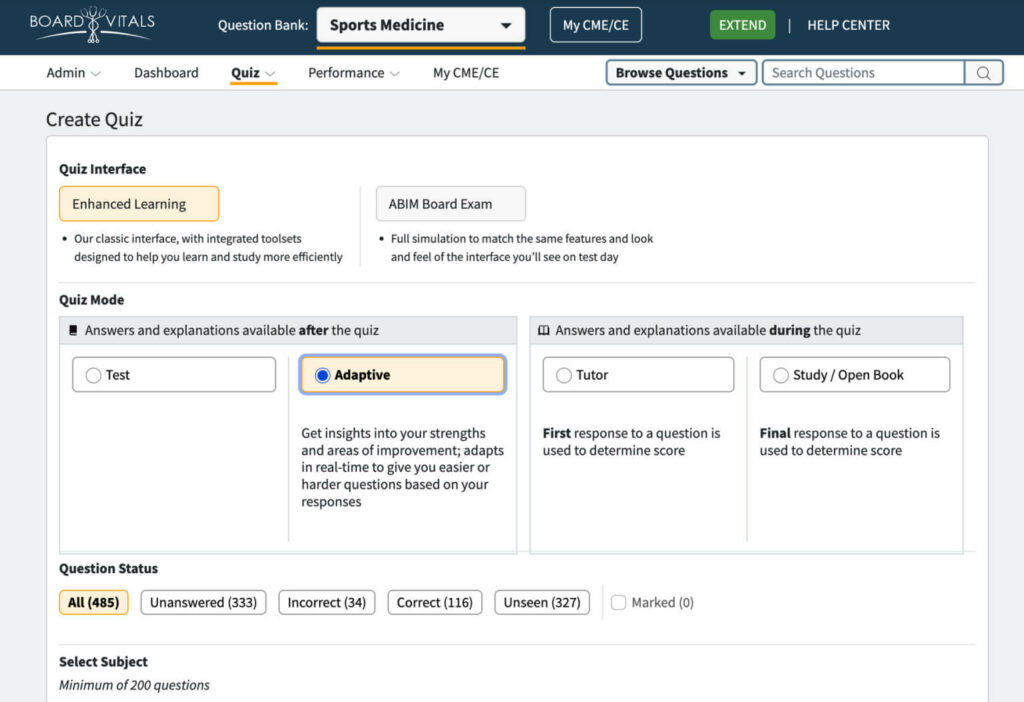Open My CME/CE in the navigation bar
Image resolution: width=1024 pixels, height=702 pixels.
tap(466, 72)
